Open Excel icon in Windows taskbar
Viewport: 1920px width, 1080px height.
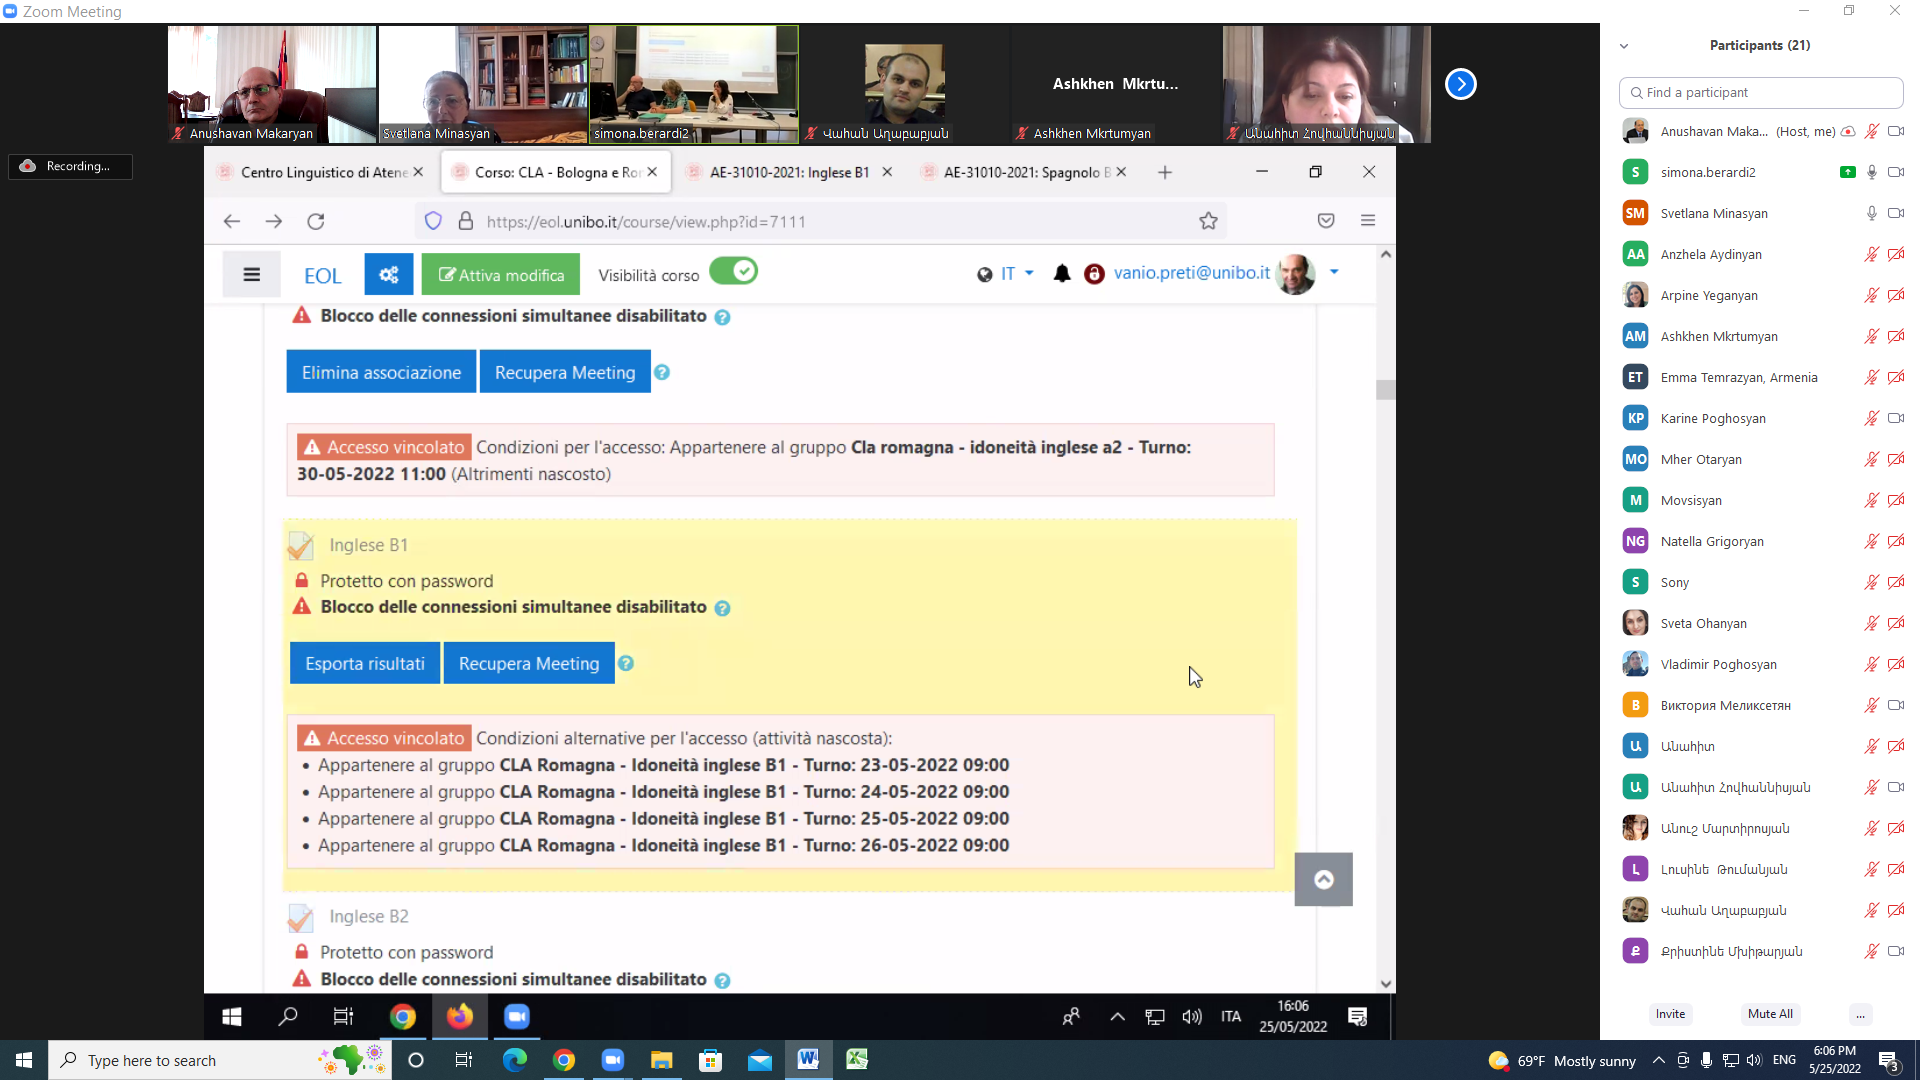pyautogui.click(x=857, y=1060)
